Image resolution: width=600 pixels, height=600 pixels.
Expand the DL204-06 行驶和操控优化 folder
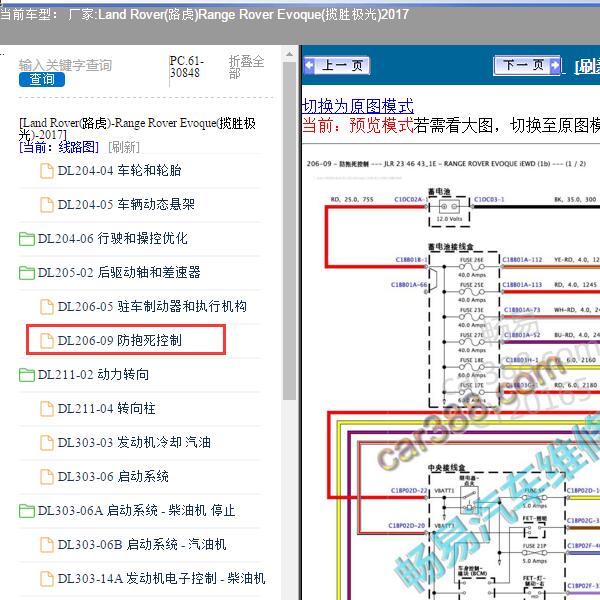pos(27,239)
